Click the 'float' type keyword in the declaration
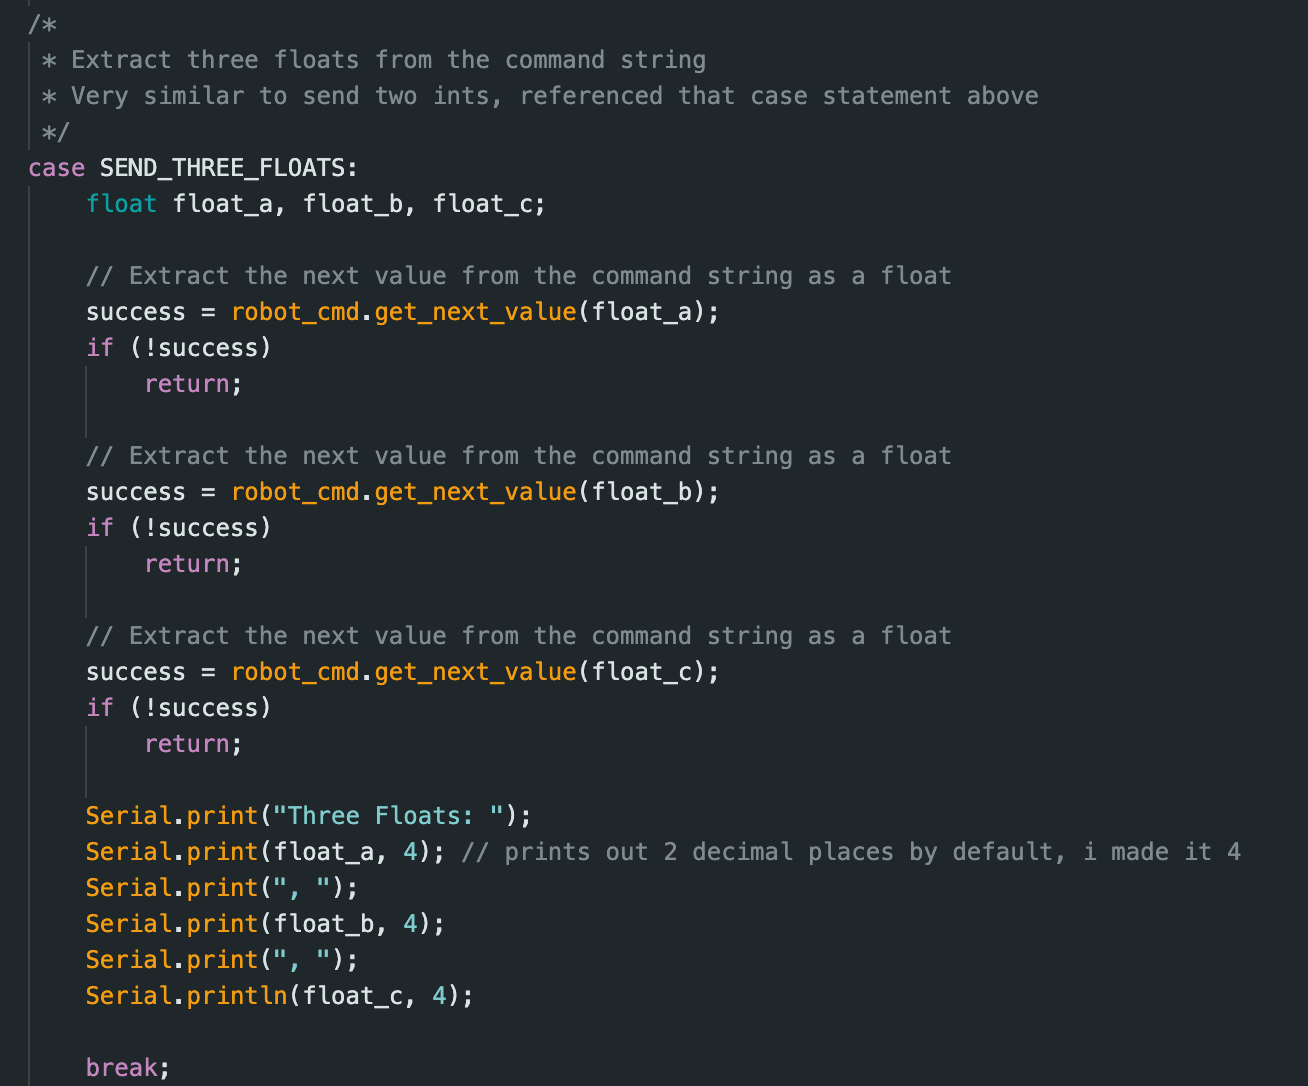The image size is (1308, 1086). click(121, 204)
